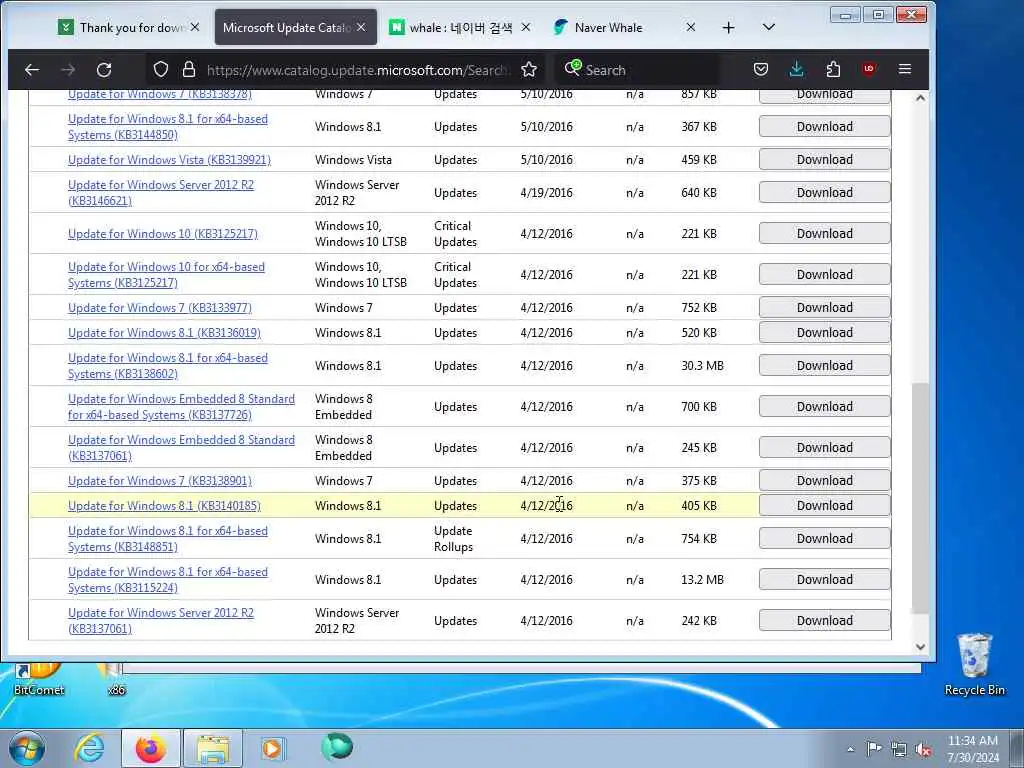Open Windows Embedded 8 Standard KB3137061 link
Image resolution: width=1024 pixels, height=768 pixels.
(x=182, y=448)
